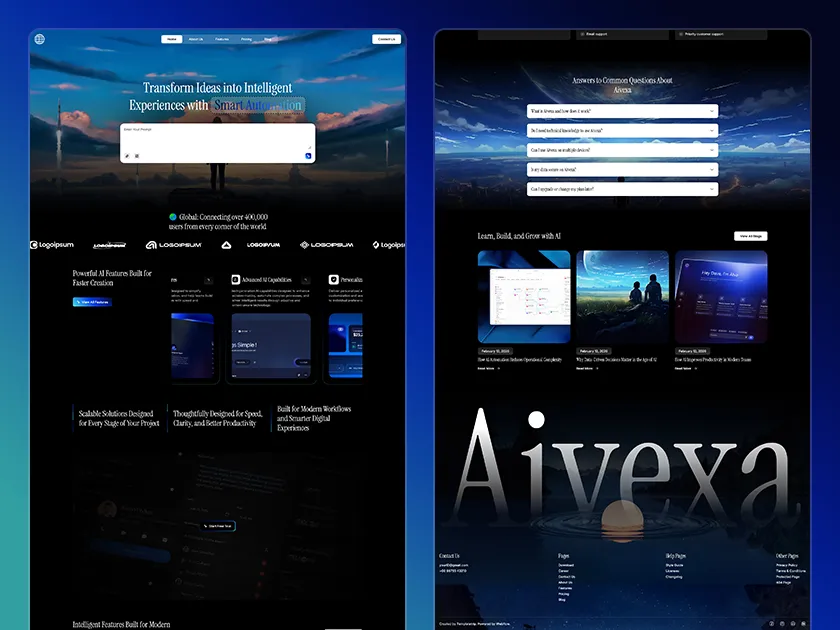This screenshot has width=840, height=630.
Task: Click the shield icon on the Personalization card
Action: tap(334, 280)
